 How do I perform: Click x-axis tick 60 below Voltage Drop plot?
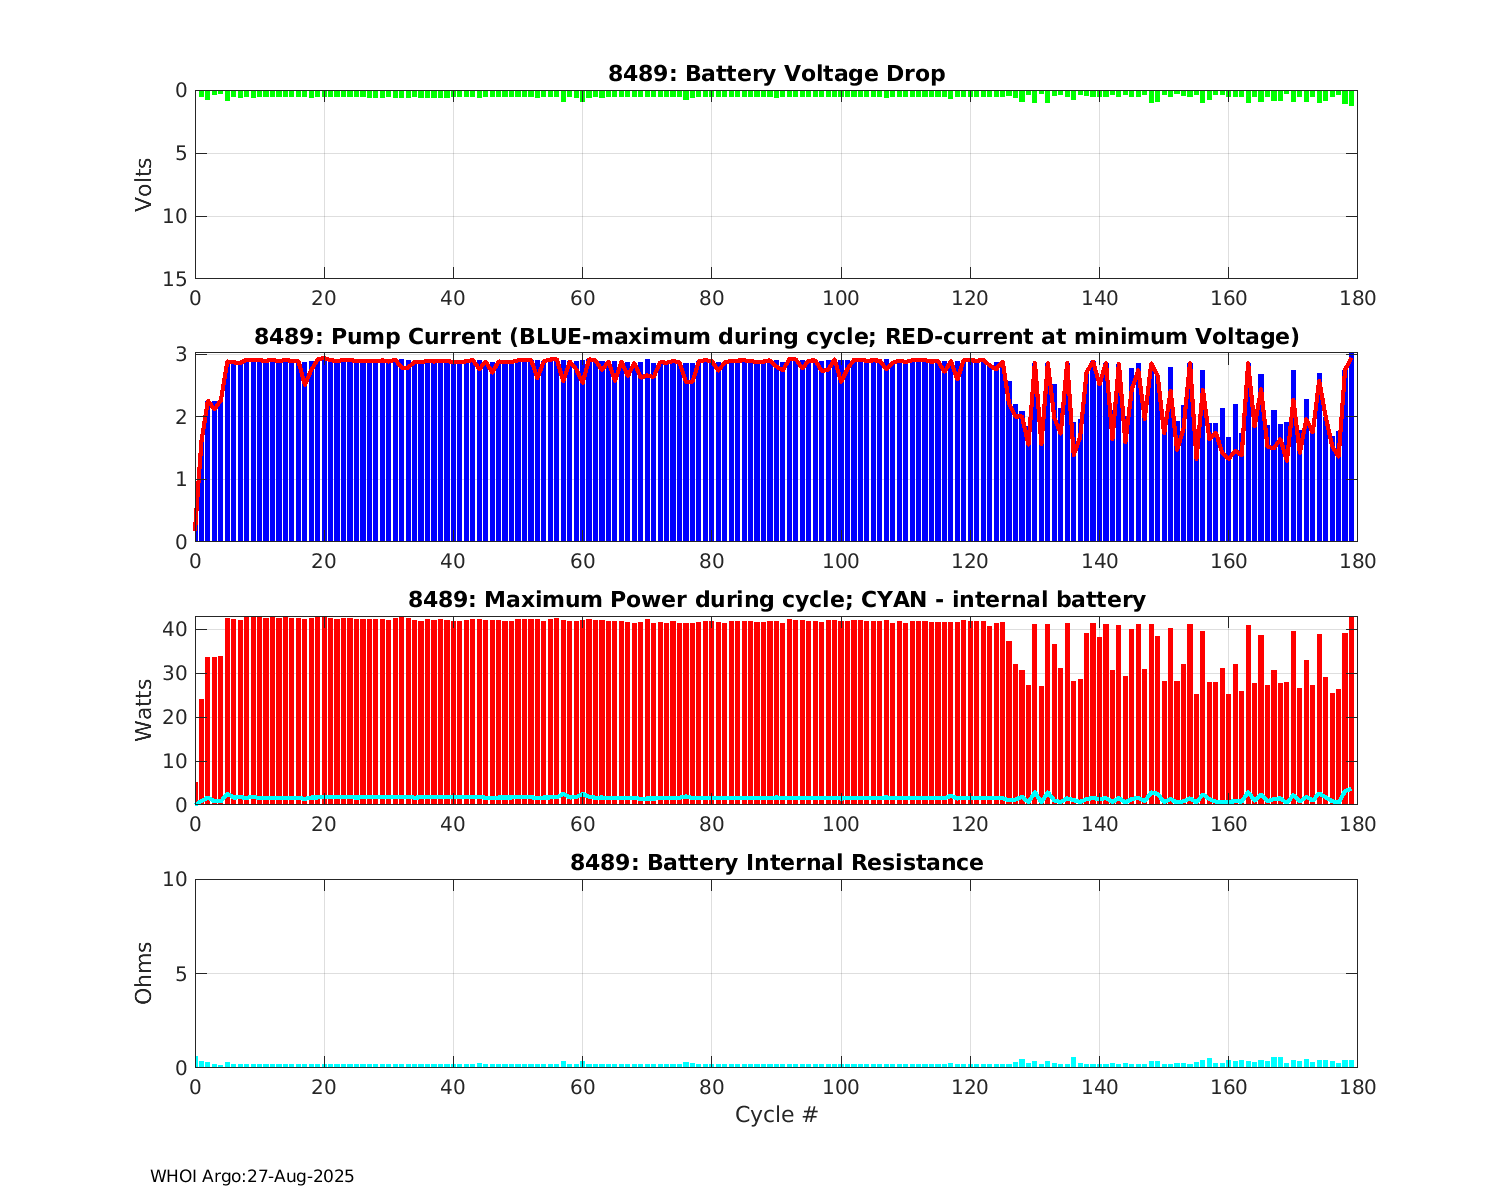click(x=582, y=299)
